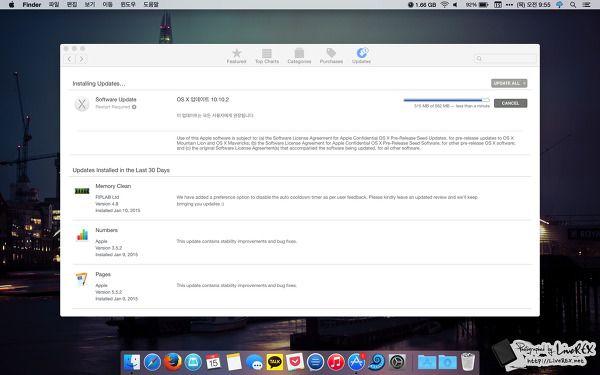Screen dimensions: 600x375
Task: Click the Memory Clean app icon
Action: pyautogui.click(x=82, y=191)
